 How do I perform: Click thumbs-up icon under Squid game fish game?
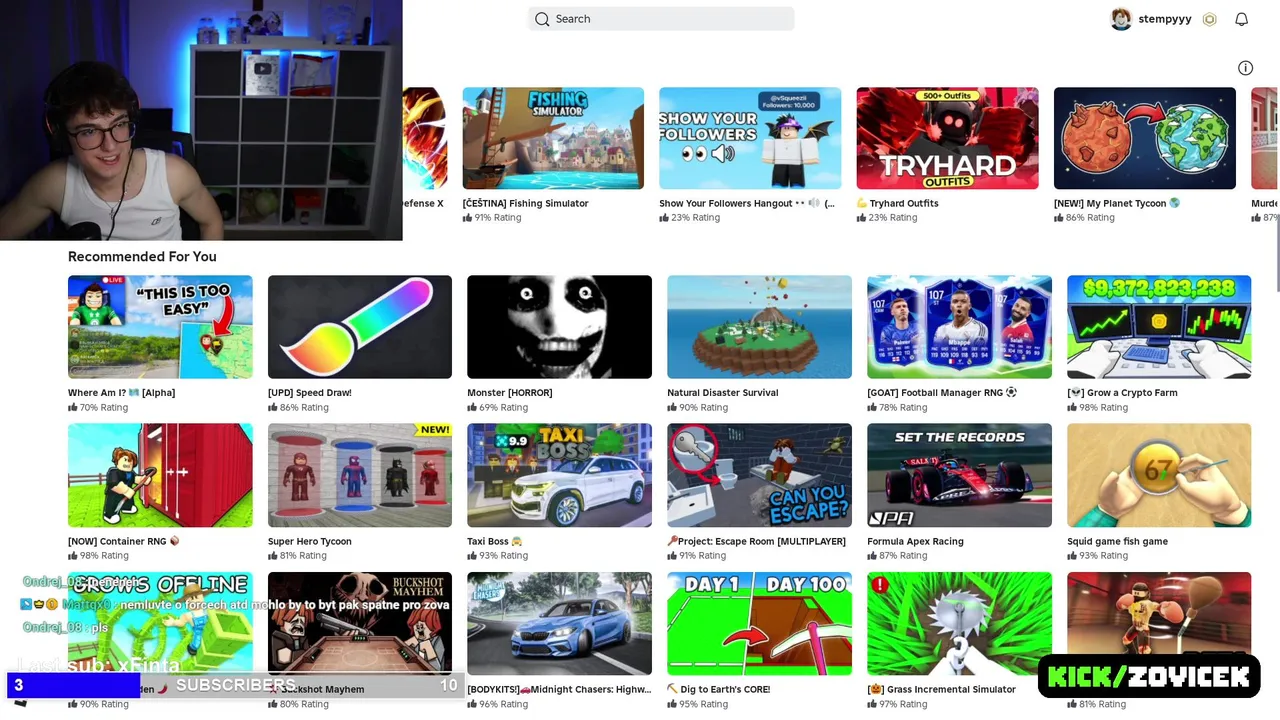[1072, 555]
